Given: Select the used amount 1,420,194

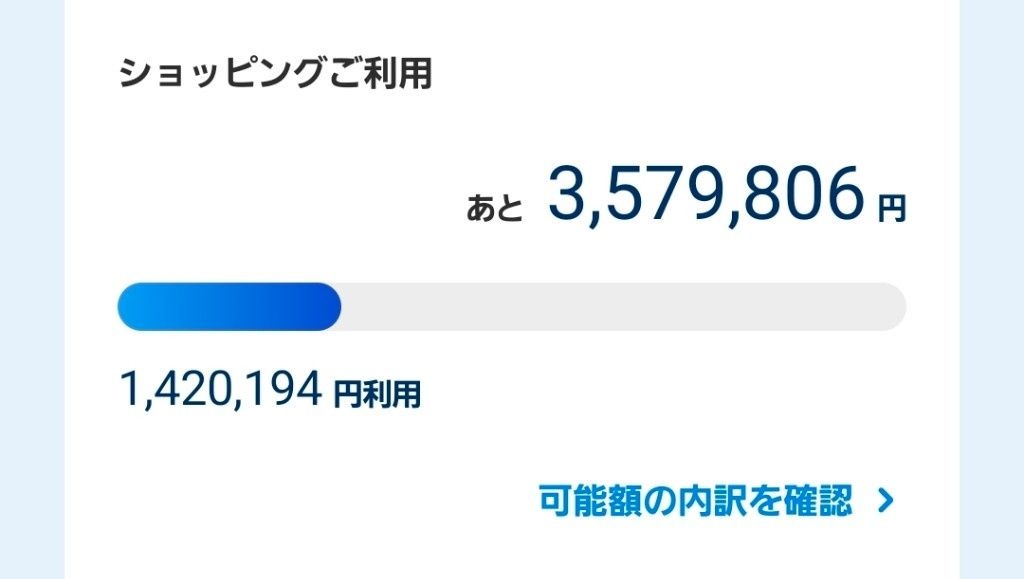Looking at the screenshot, I should (x=220, y=390).
